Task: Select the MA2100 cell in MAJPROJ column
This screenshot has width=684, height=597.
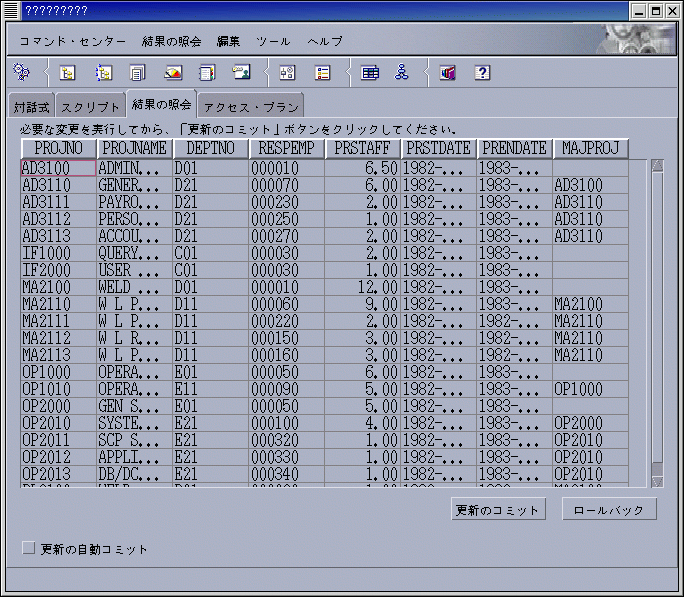Action: pyautogui.click(x=590, y=304)
